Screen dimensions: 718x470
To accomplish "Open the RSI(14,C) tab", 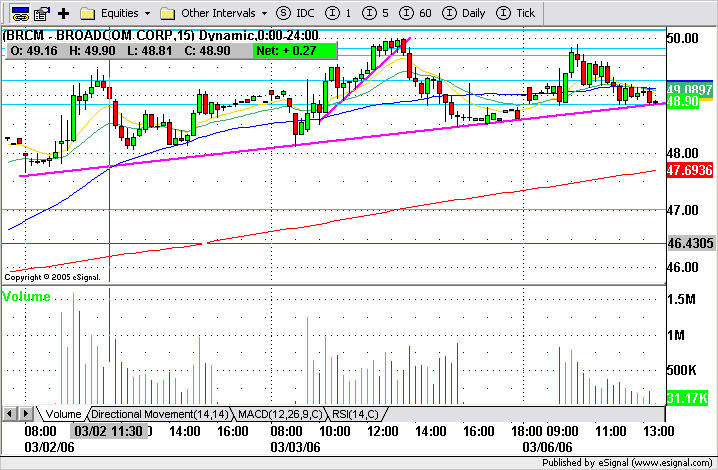I will (x=355, y=414).
